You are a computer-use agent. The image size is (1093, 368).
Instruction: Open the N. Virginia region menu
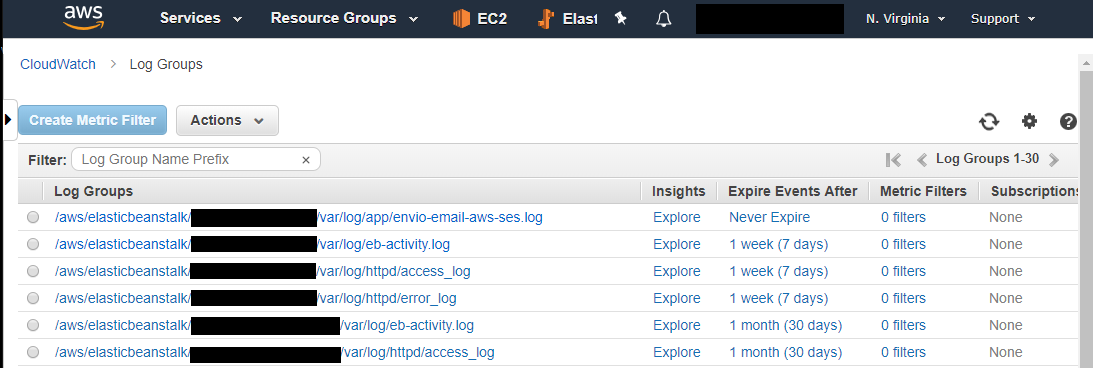905,19
